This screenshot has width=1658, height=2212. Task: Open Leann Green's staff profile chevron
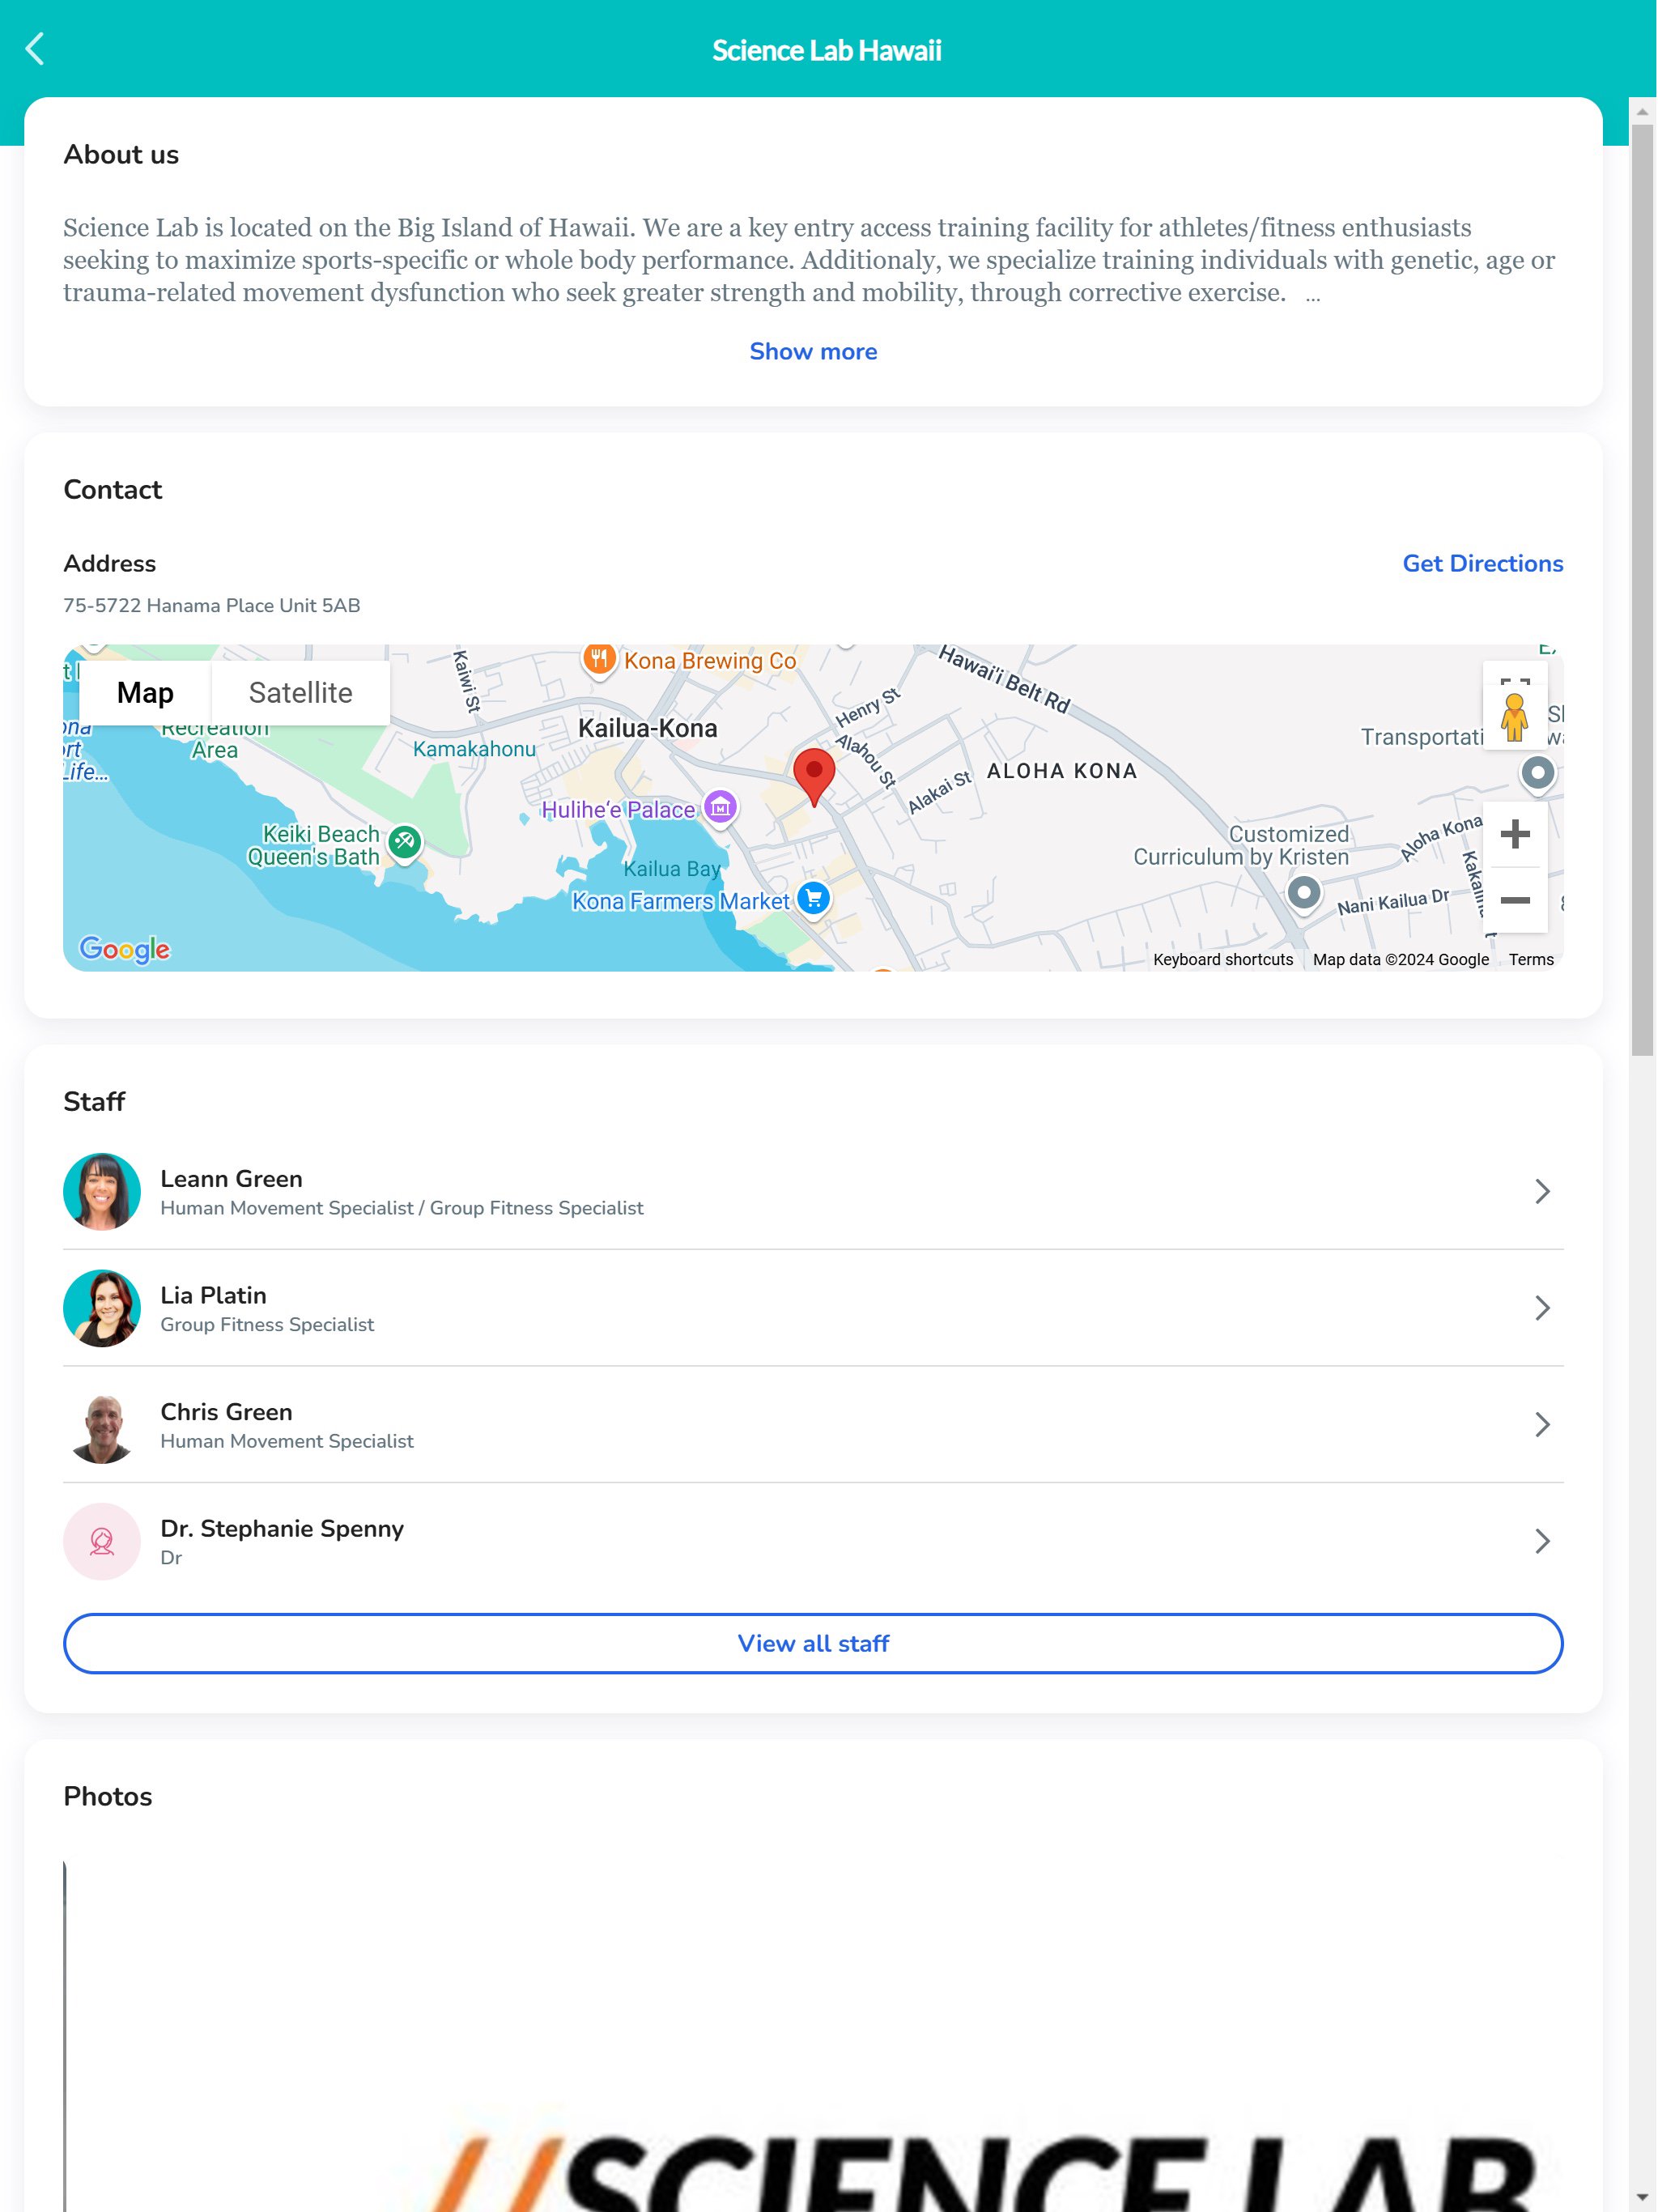tap(1542, 1191)
